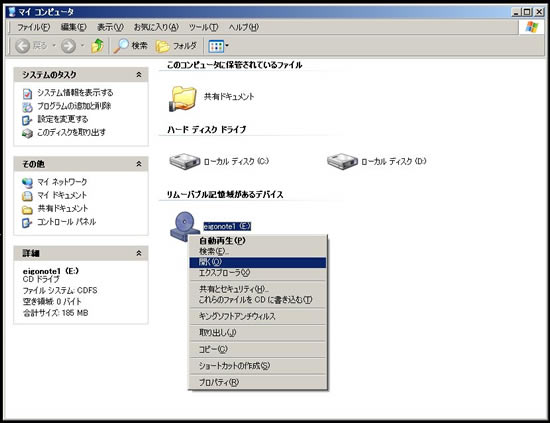The width and height of the screenshot is (550, 423).
Task: Open the 表示(V) menu
Action: [110, 27]
